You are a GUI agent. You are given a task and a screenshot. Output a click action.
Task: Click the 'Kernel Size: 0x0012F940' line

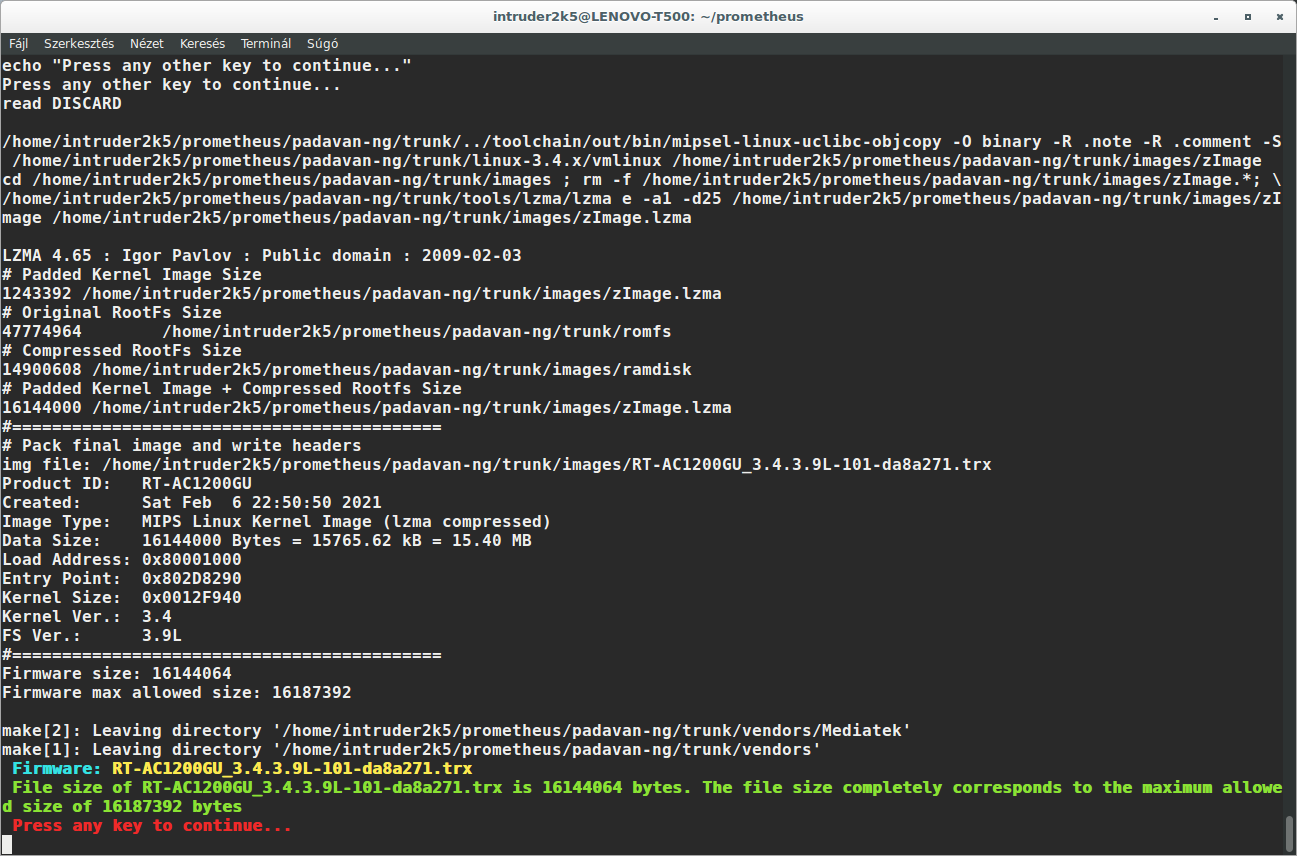coord(122,598)
